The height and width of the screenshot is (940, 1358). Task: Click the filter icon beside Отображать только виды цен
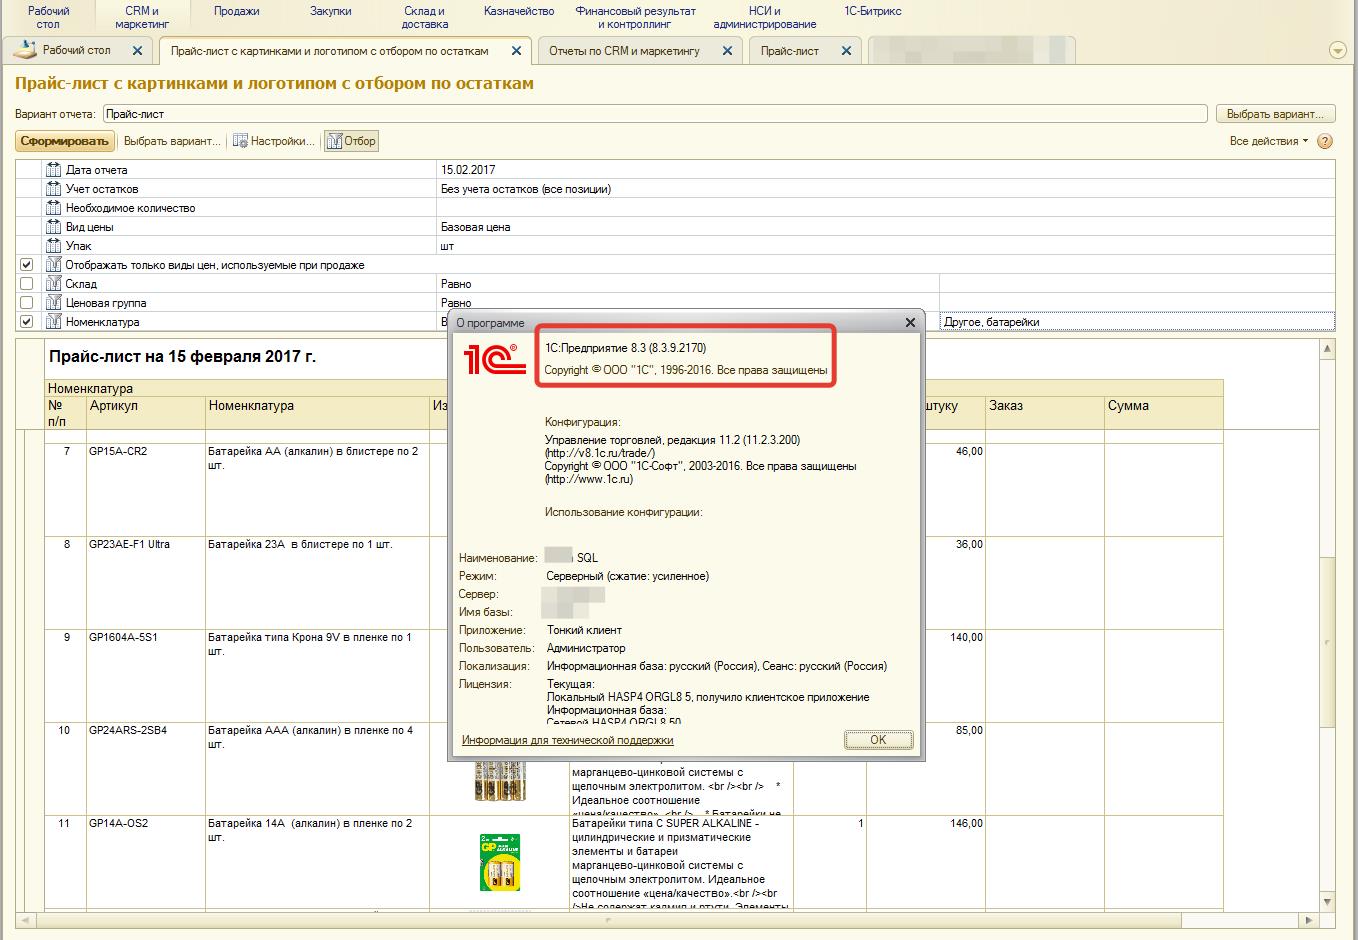54,265
